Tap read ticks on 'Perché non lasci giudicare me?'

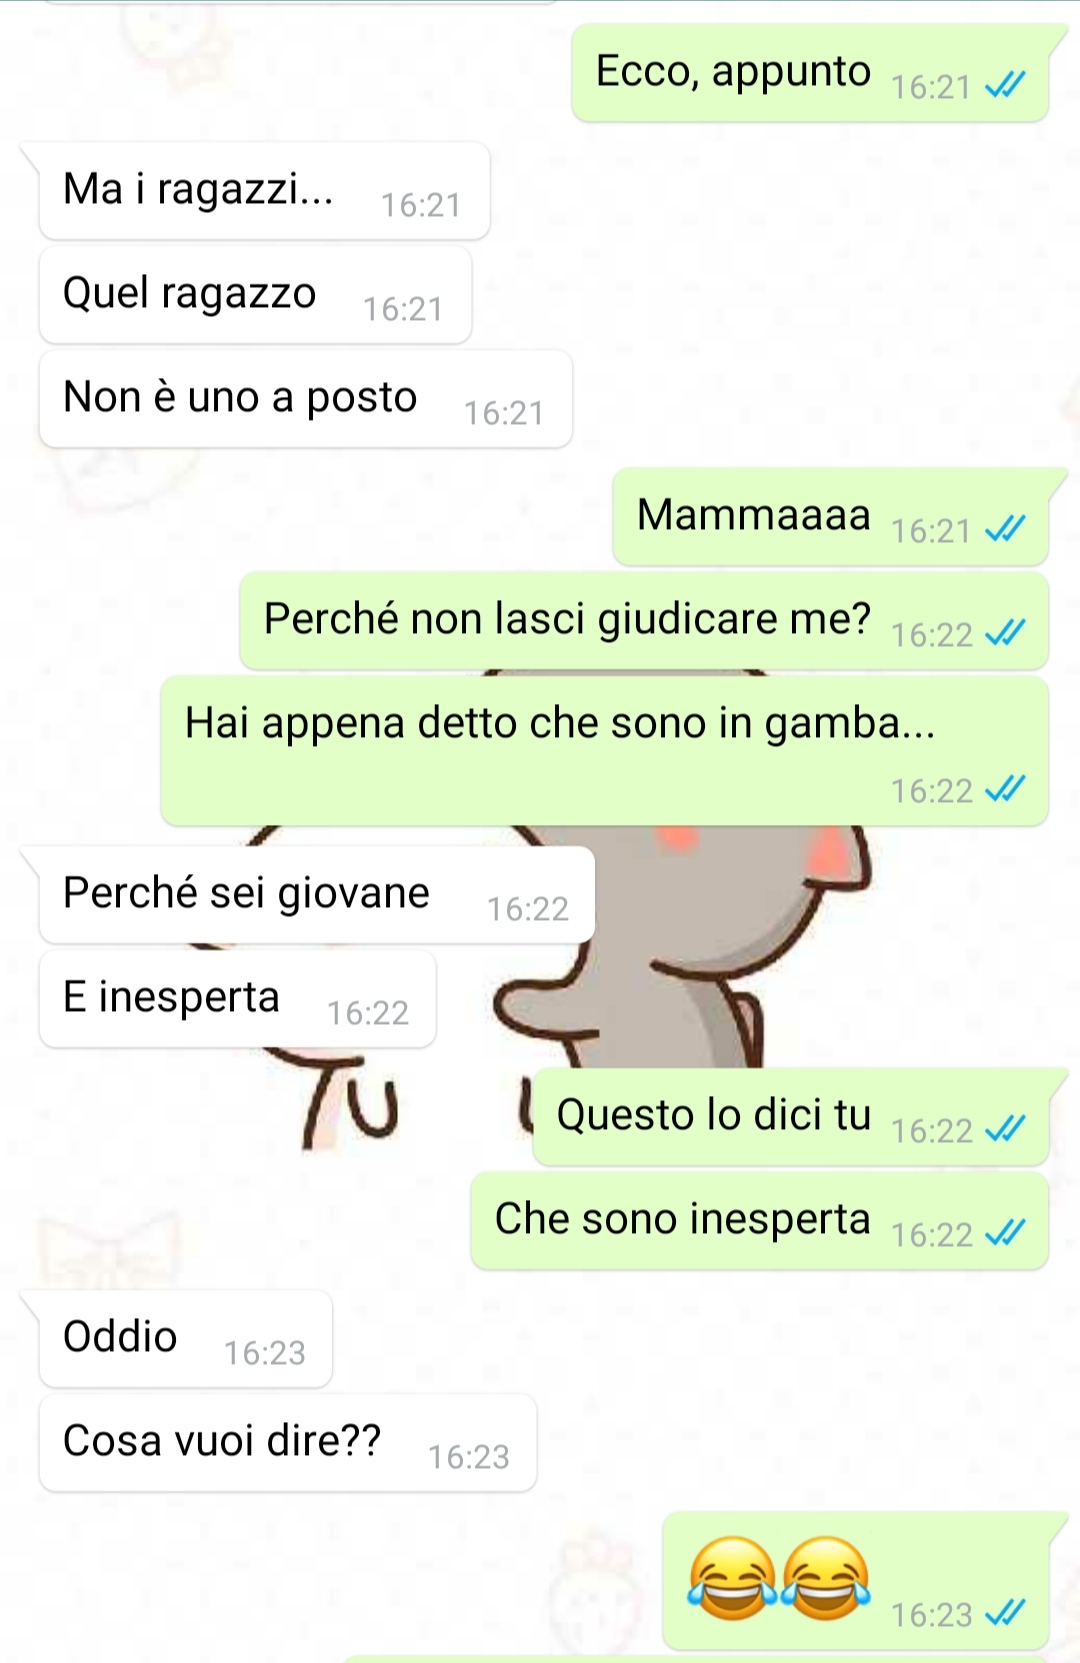pyautogui.click(x=1005, y=634)
